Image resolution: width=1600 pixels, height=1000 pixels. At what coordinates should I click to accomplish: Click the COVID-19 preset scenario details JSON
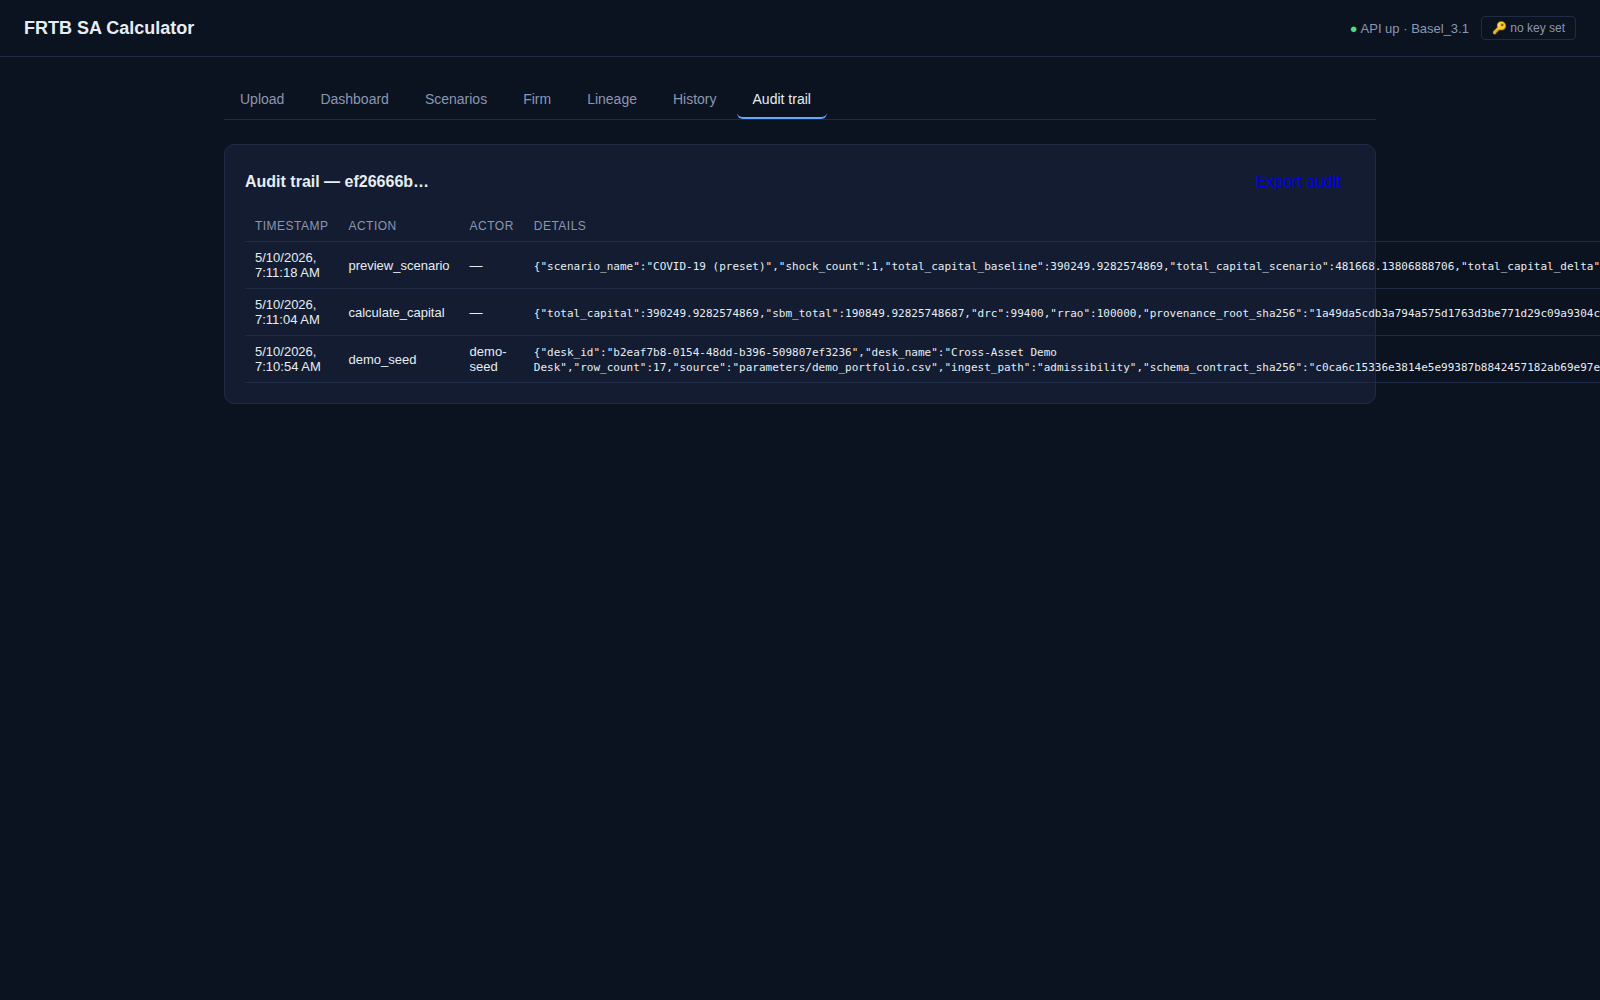1067,266
